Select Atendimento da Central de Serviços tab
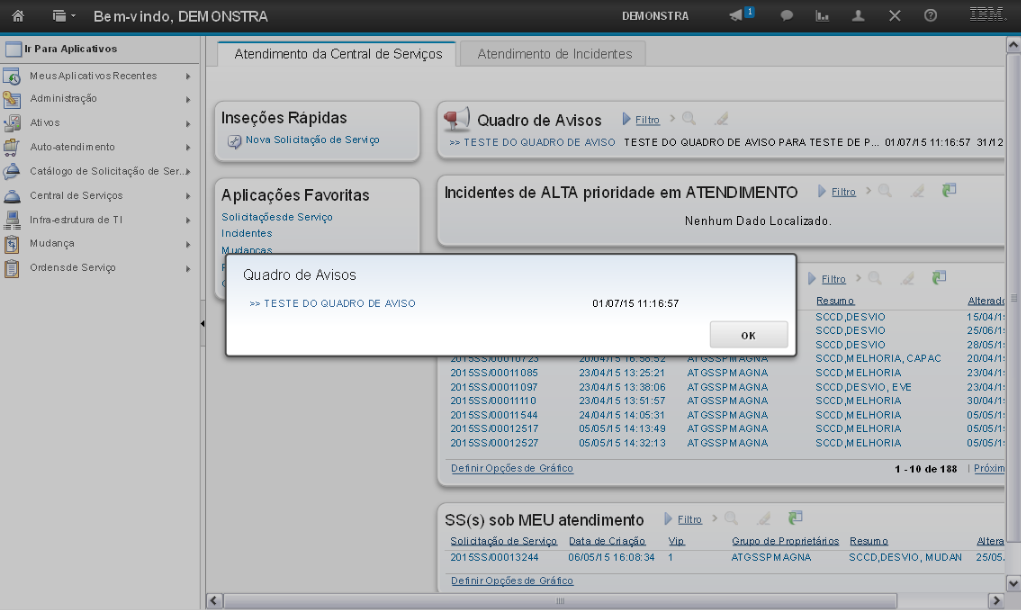 337,54
